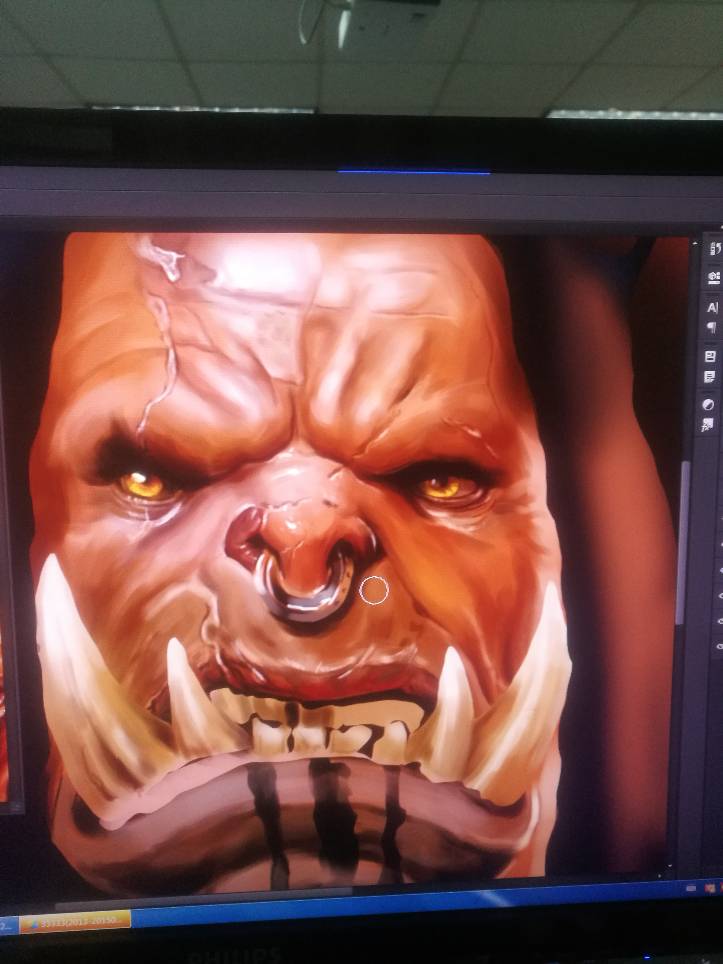This screenshot has height=964, width=723.
Task: Open the History panel icon
Action: pyautogui.click(x=714, y=248)
